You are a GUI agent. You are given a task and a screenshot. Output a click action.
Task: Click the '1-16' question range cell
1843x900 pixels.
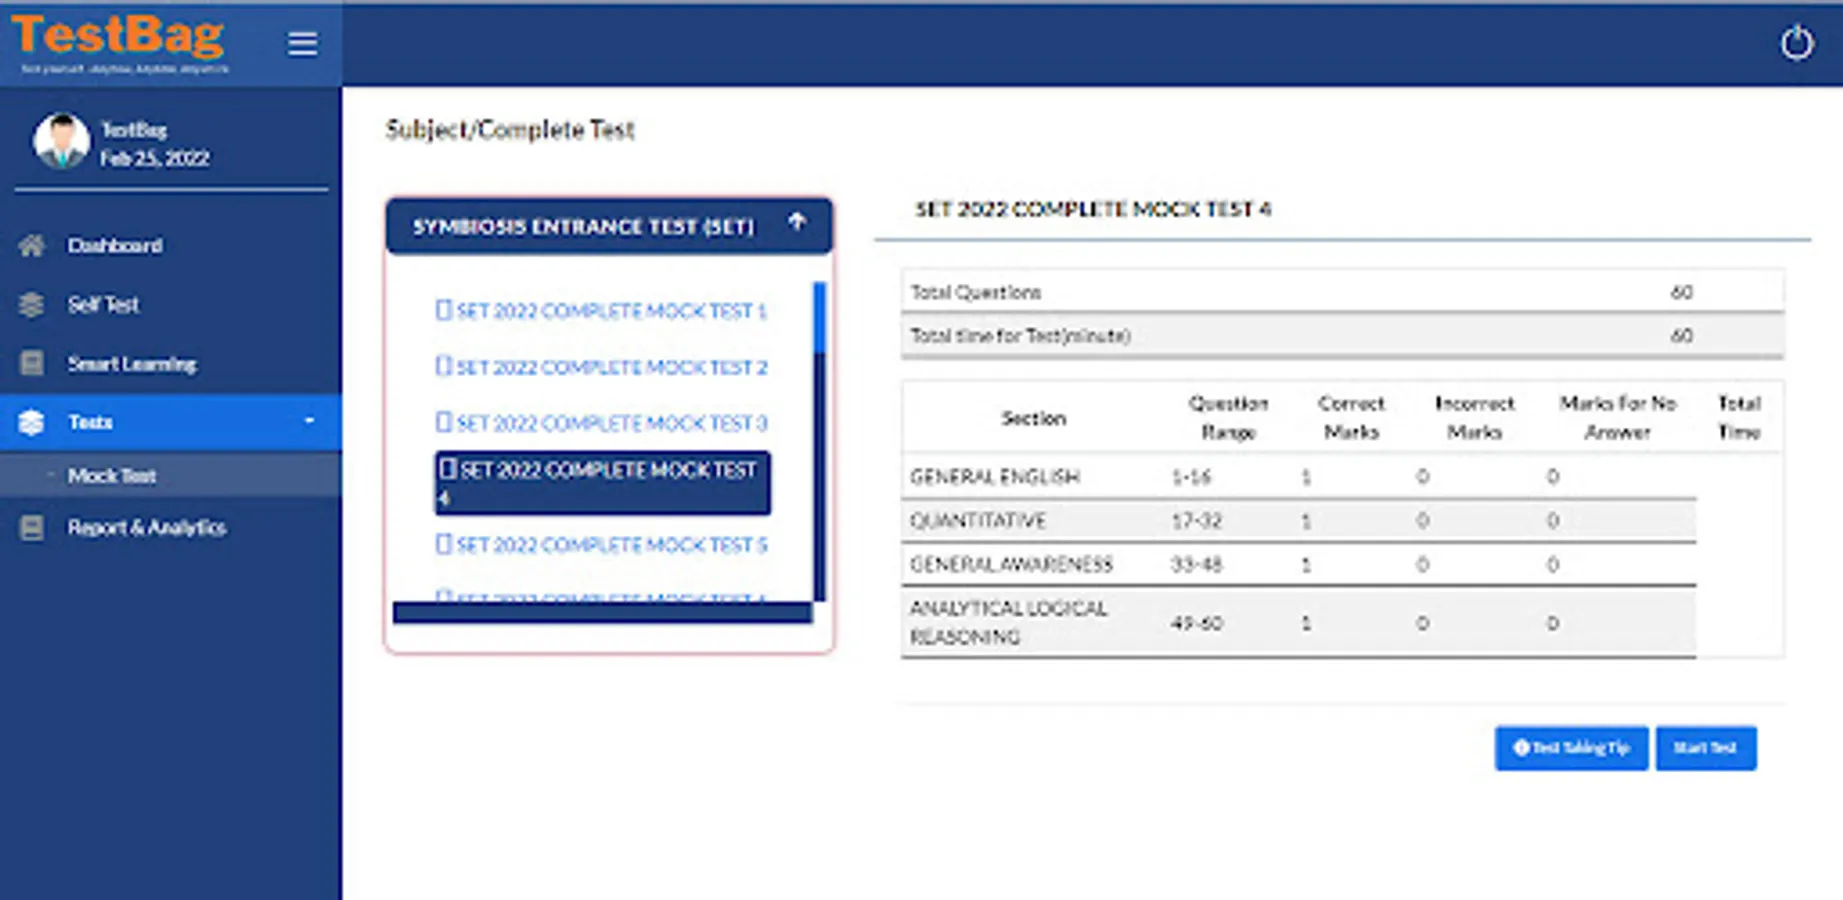point(1191,477)
